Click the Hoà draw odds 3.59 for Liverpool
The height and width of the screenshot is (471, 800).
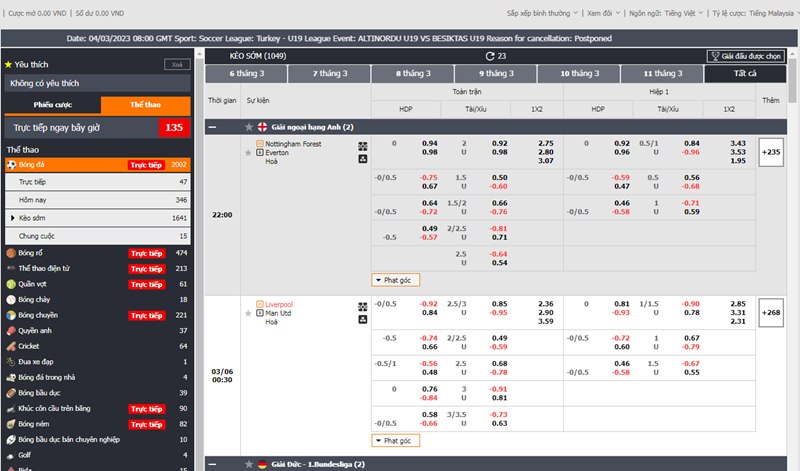coord(546,321)
